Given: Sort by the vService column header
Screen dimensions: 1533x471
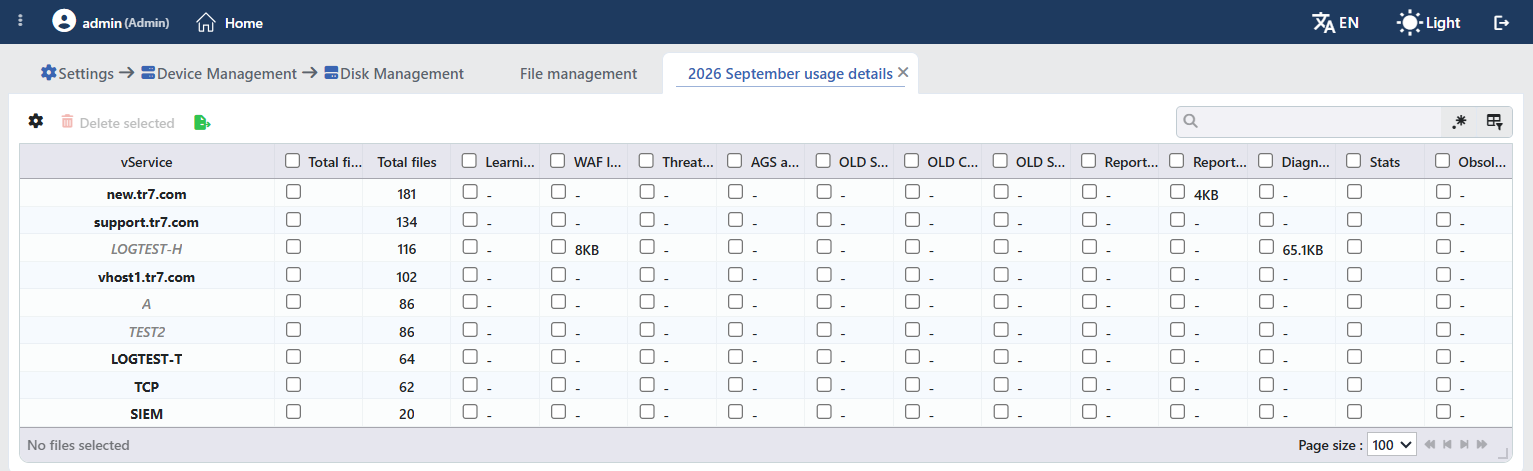Looking at the screenshot, I should point(147,161).
